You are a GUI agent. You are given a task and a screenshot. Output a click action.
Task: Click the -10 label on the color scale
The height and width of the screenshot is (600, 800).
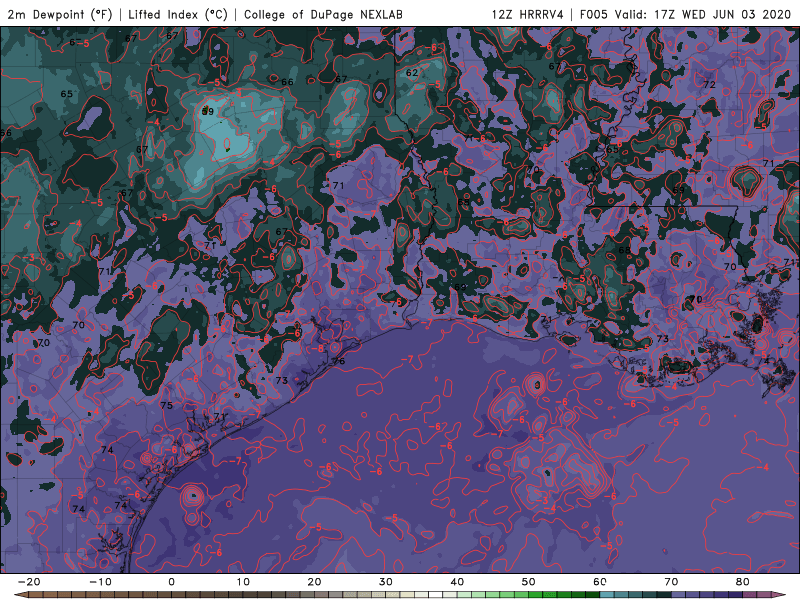coord(100,582)
